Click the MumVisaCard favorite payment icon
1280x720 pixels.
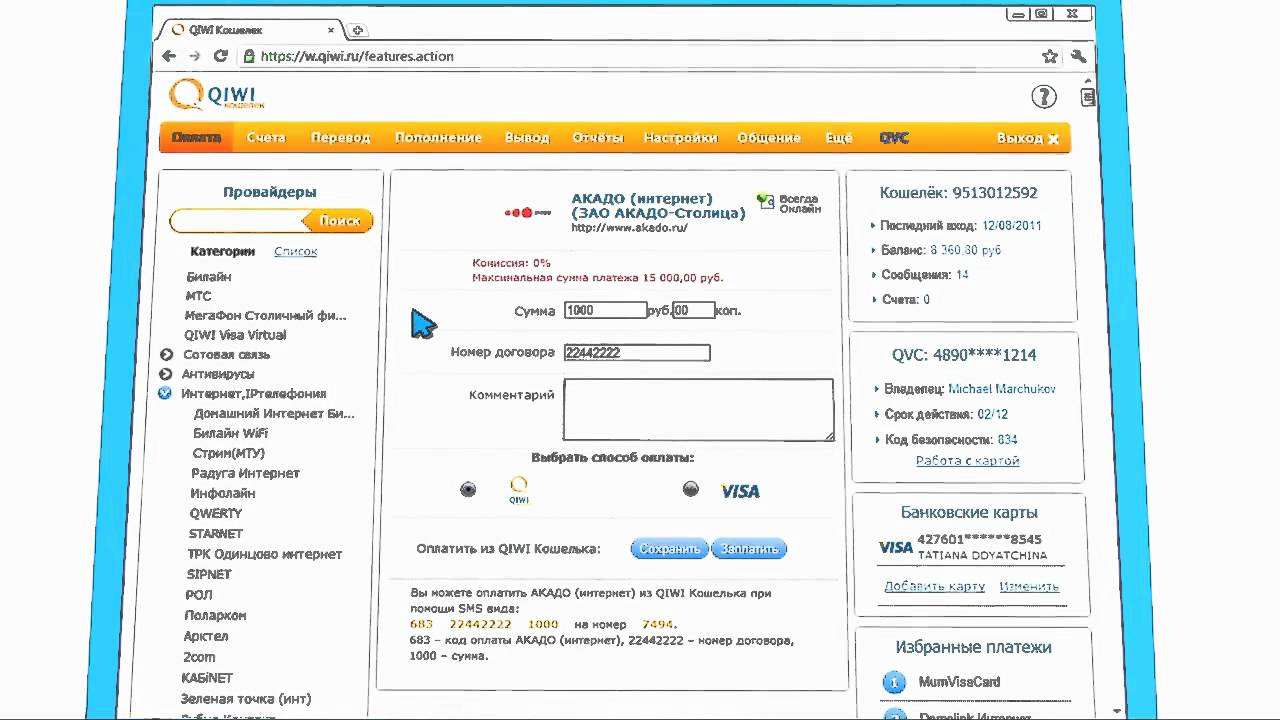(x=893, y=683)
